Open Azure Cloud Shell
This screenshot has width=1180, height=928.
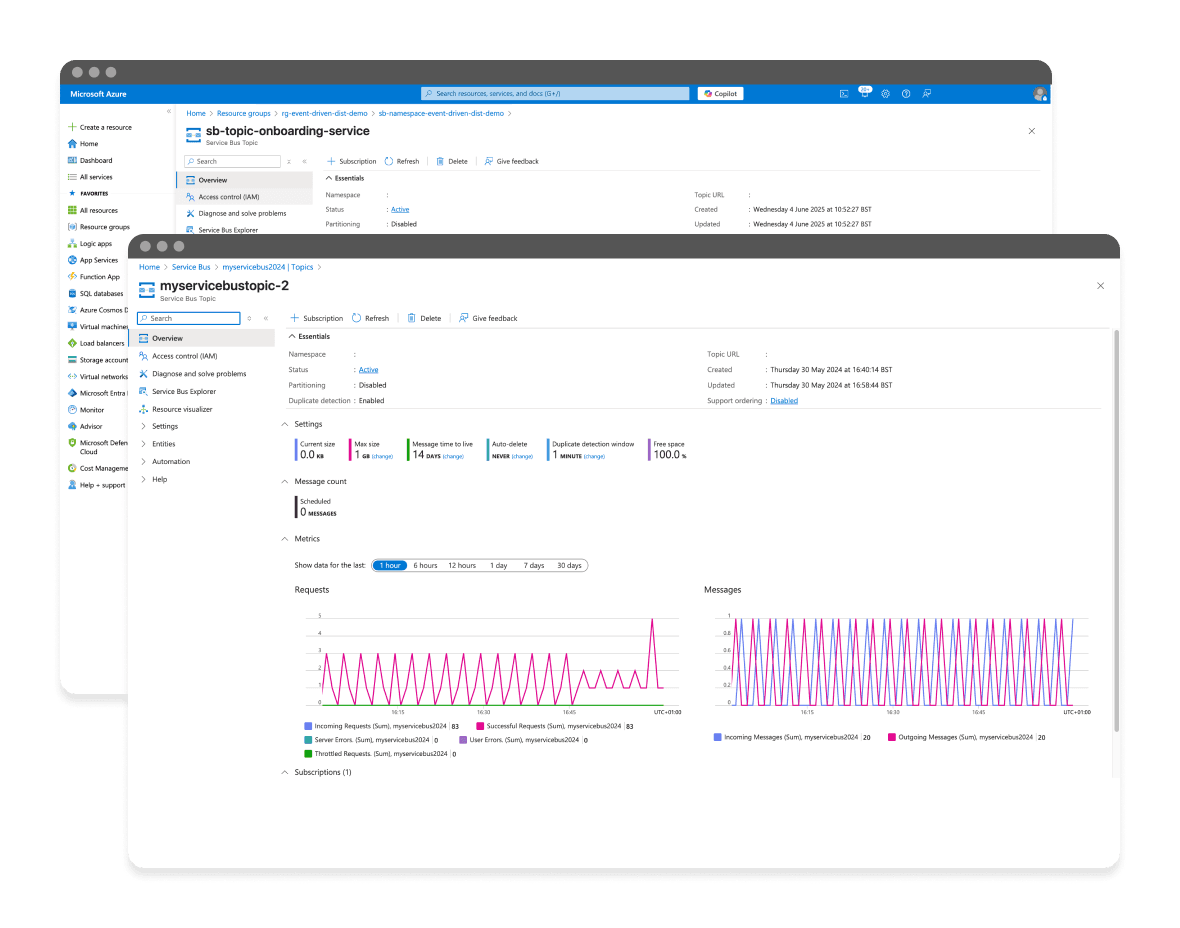843,93
